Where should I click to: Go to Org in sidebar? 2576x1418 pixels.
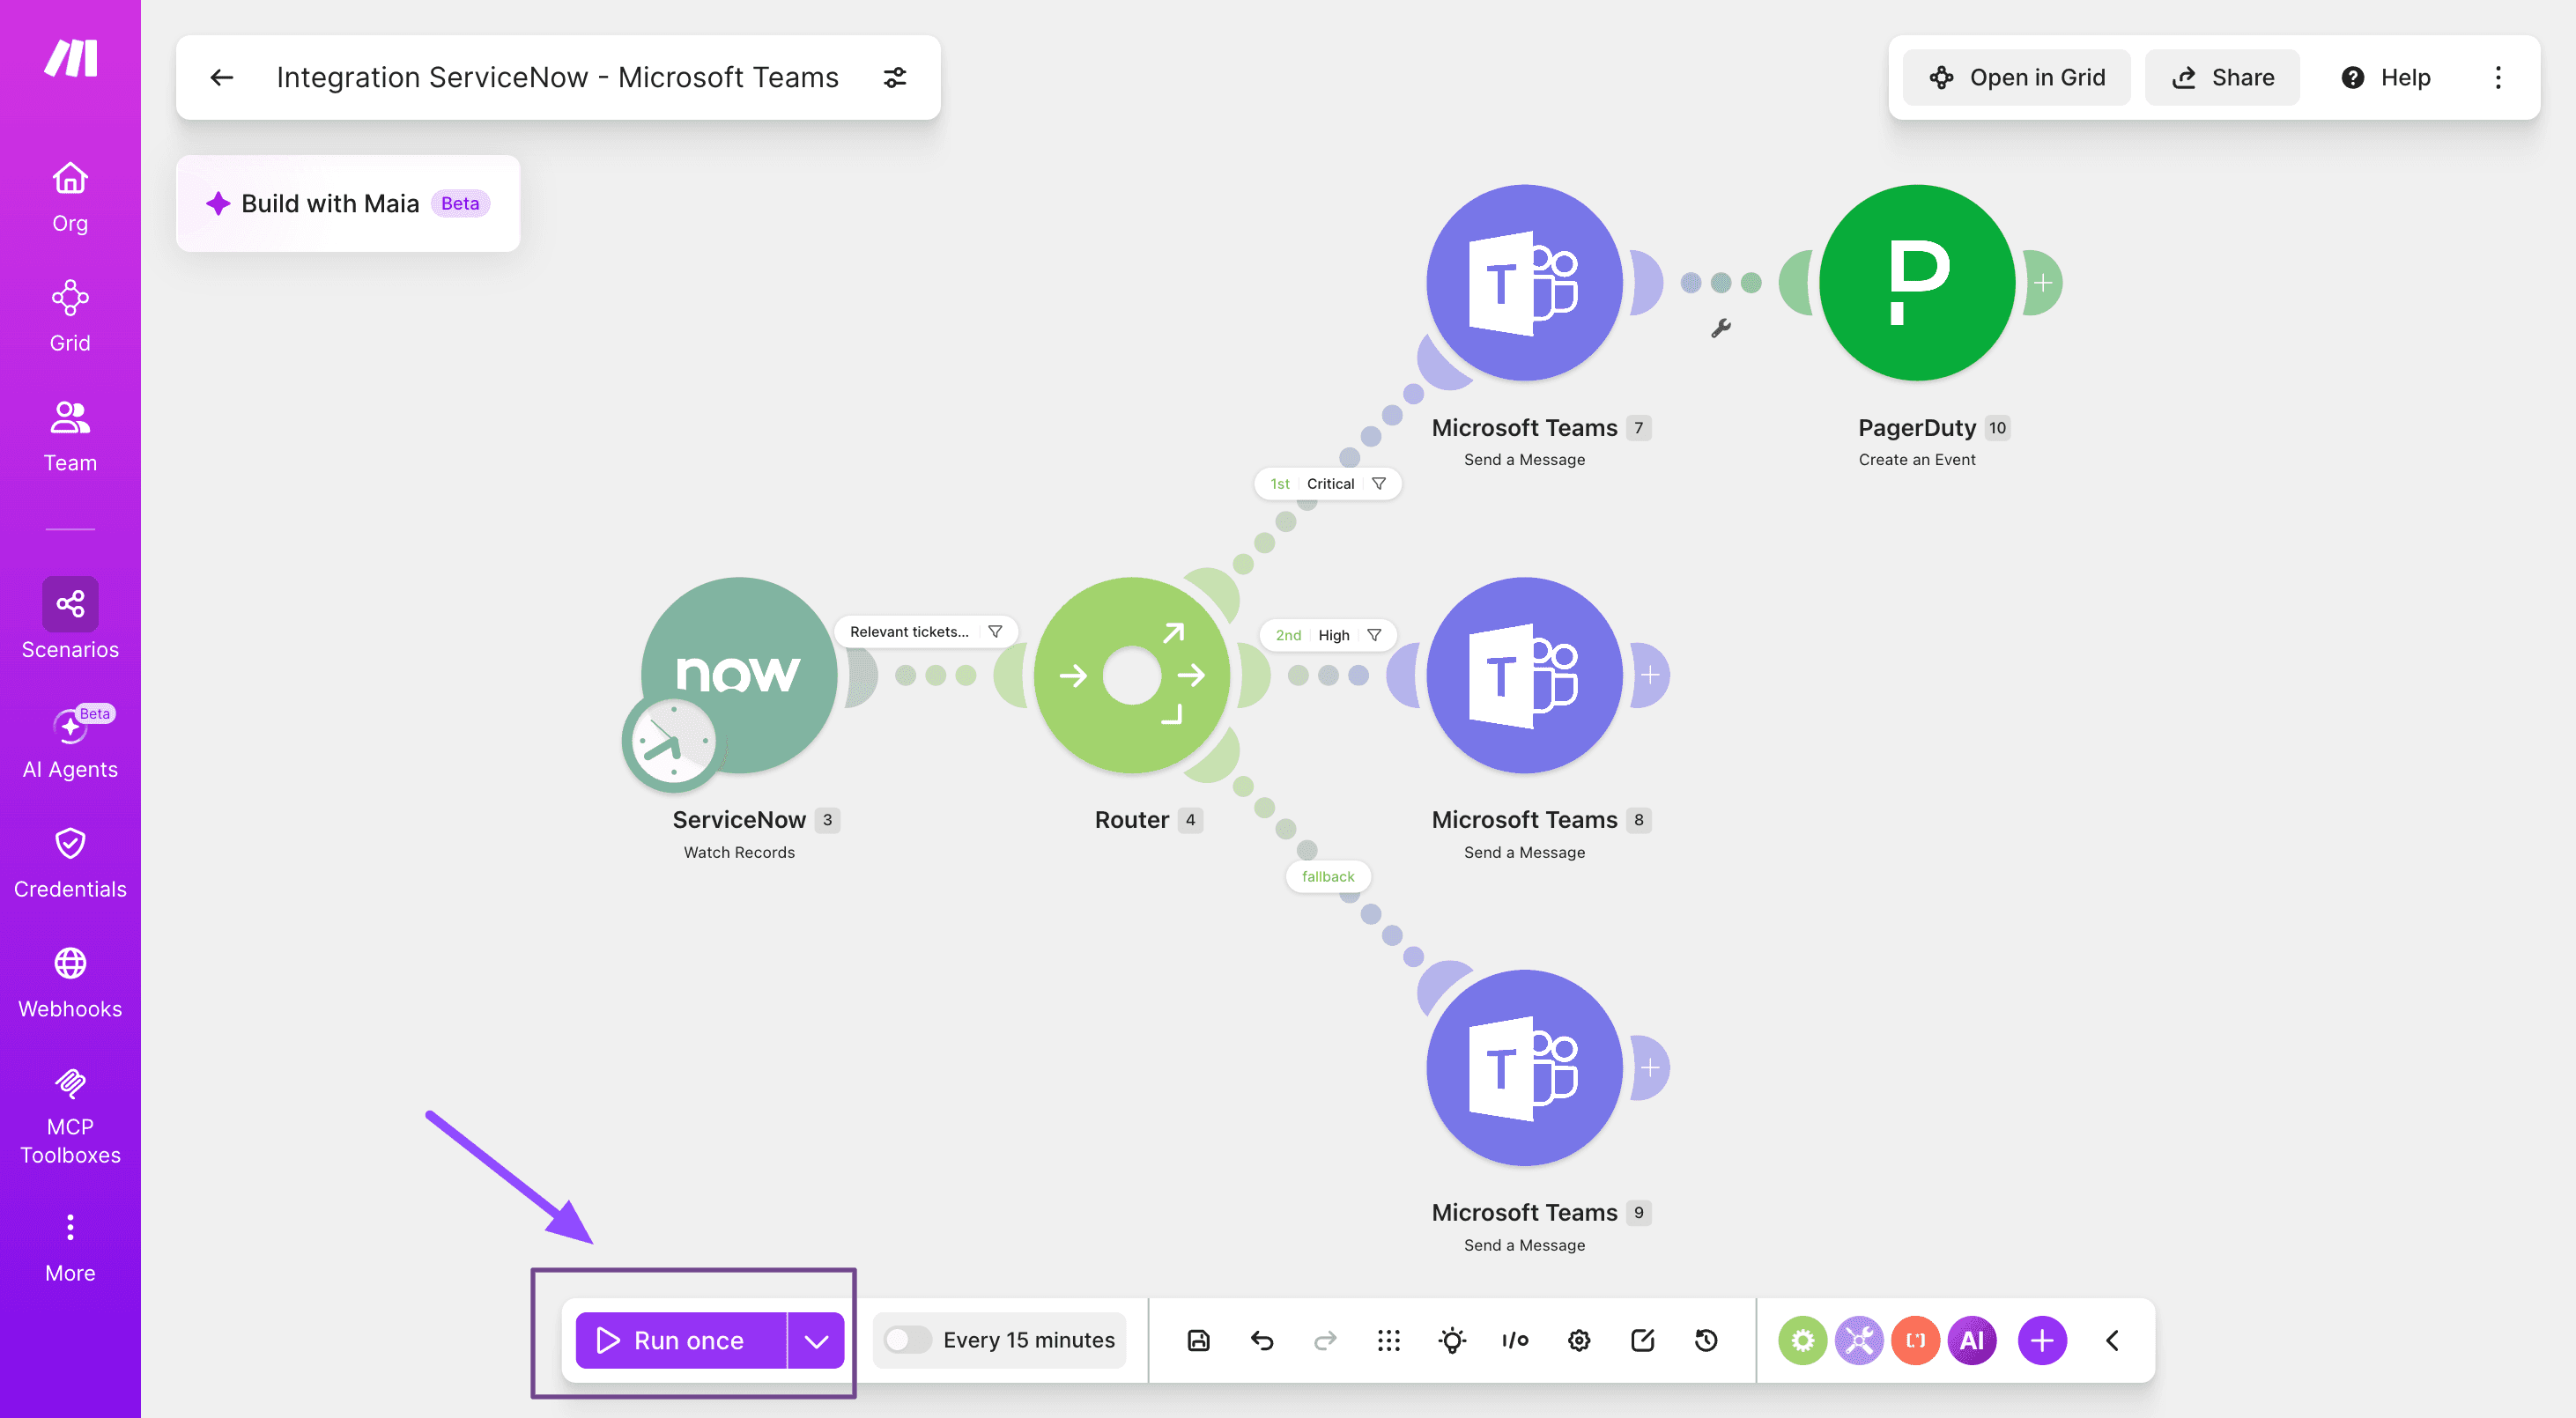[x=70, y=198]
